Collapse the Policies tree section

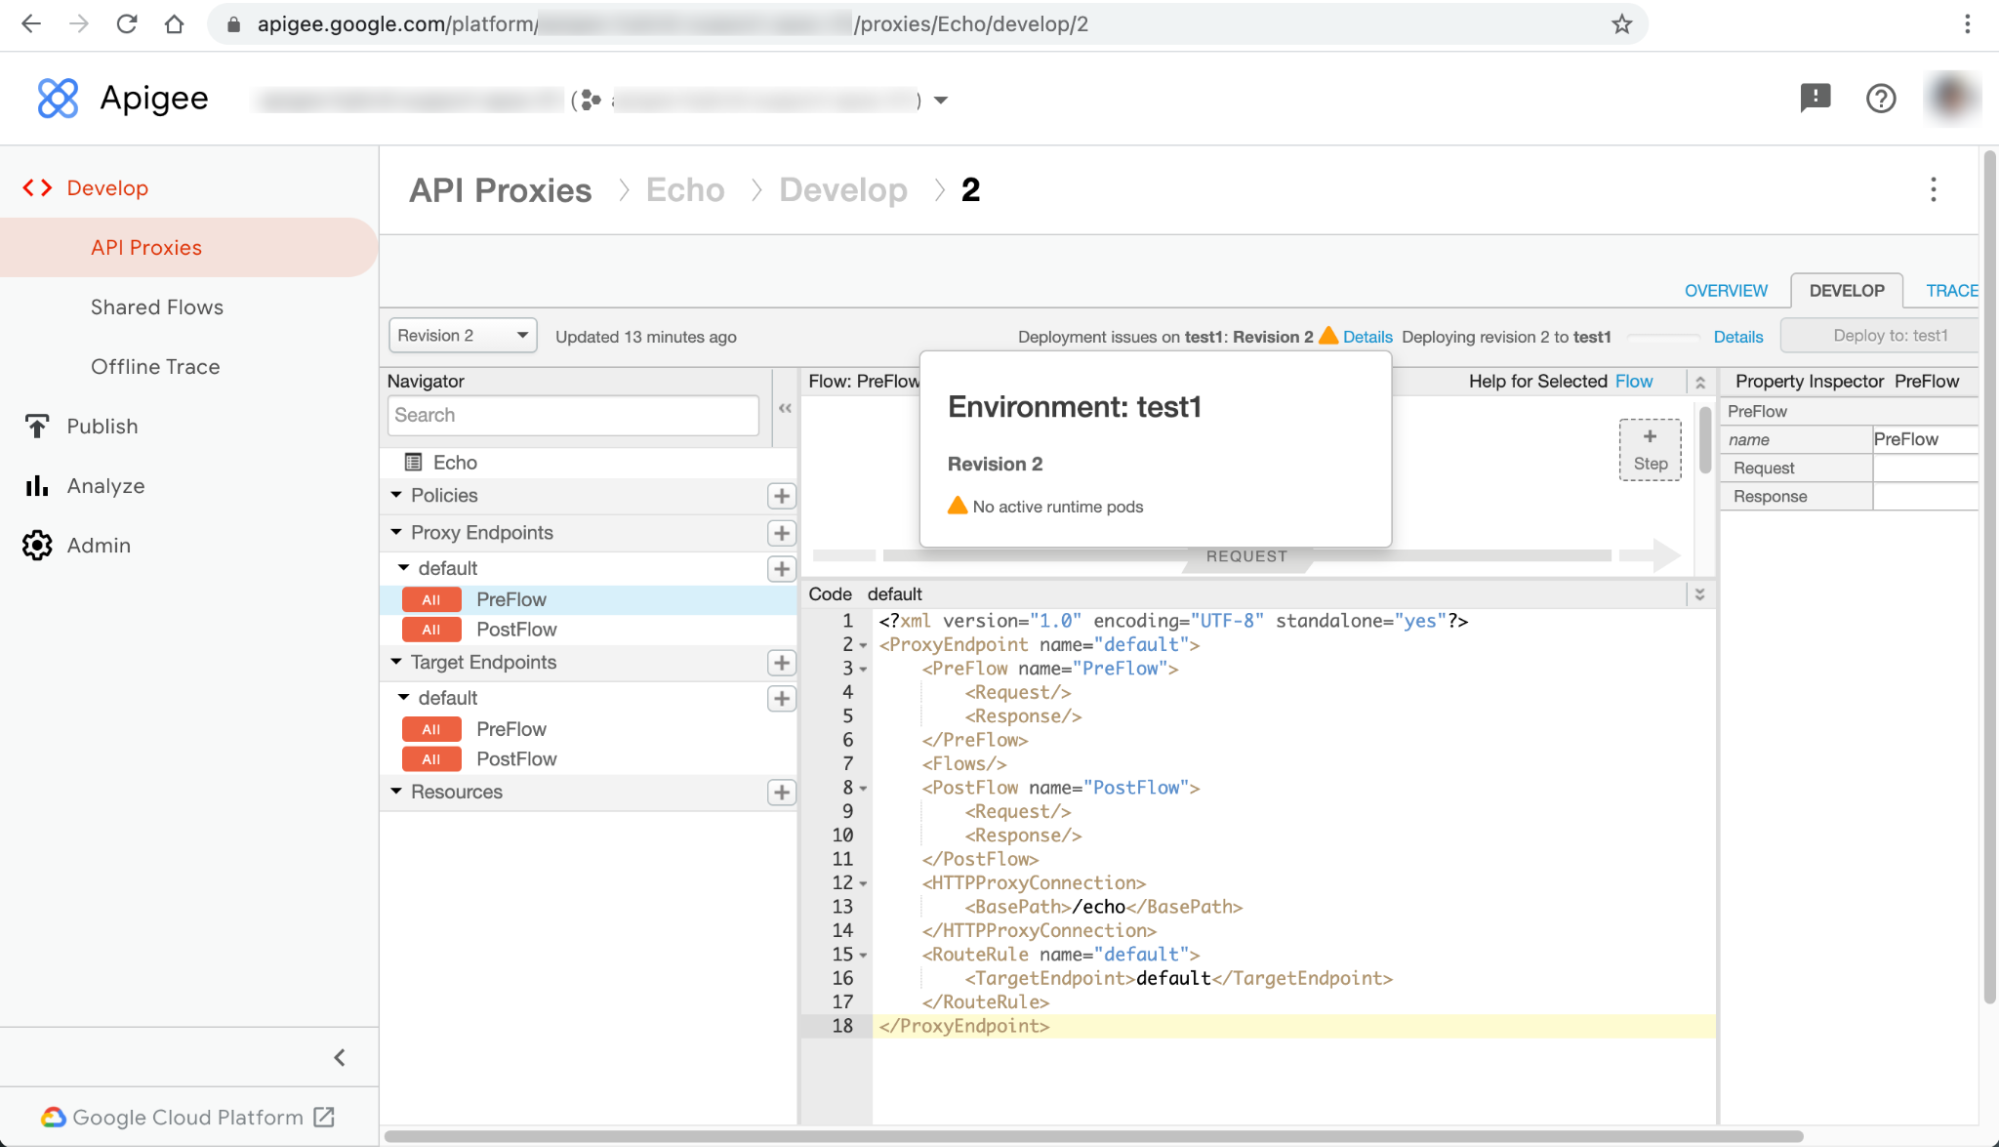coord(397,495)
